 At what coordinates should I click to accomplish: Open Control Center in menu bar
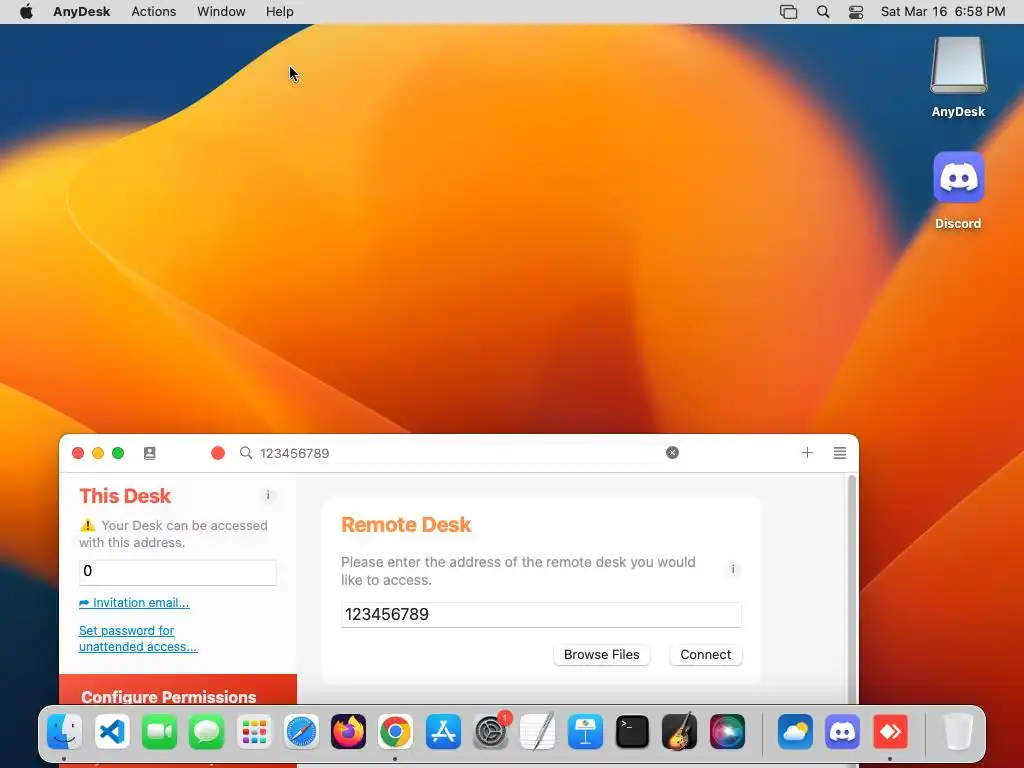click(856, 12)
